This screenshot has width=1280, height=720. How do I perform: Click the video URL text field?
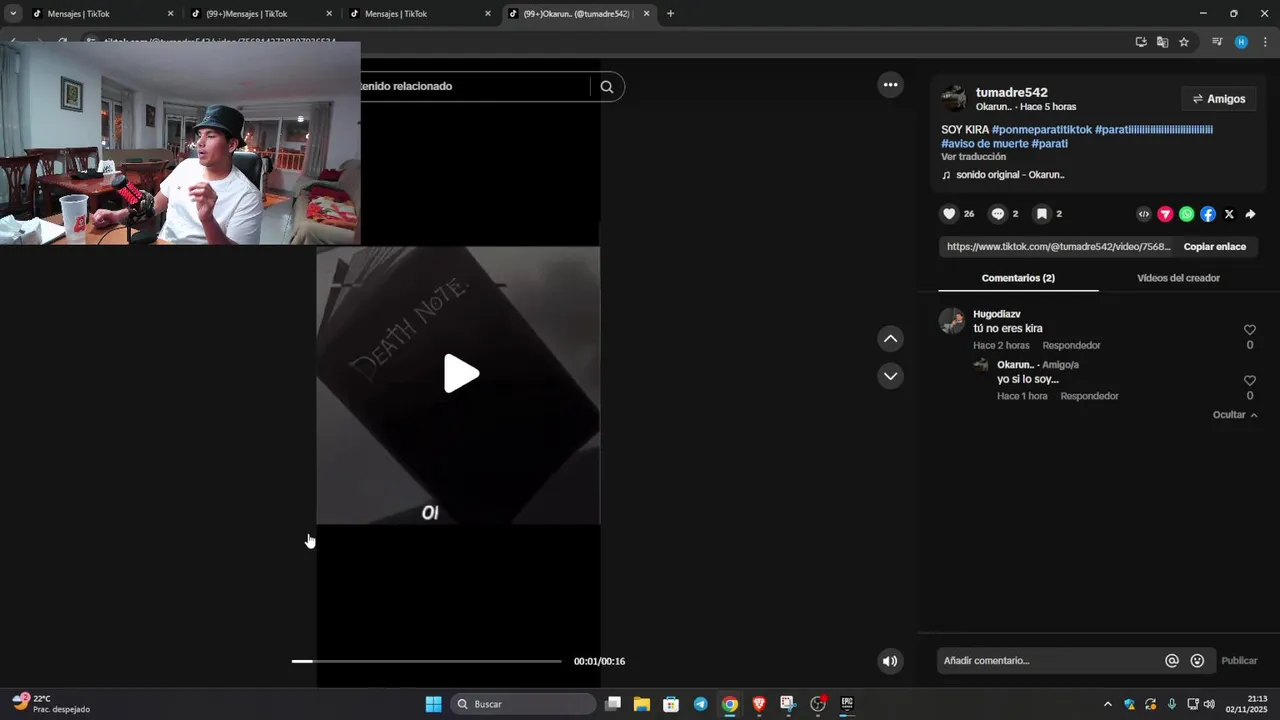pos(1058,247)
